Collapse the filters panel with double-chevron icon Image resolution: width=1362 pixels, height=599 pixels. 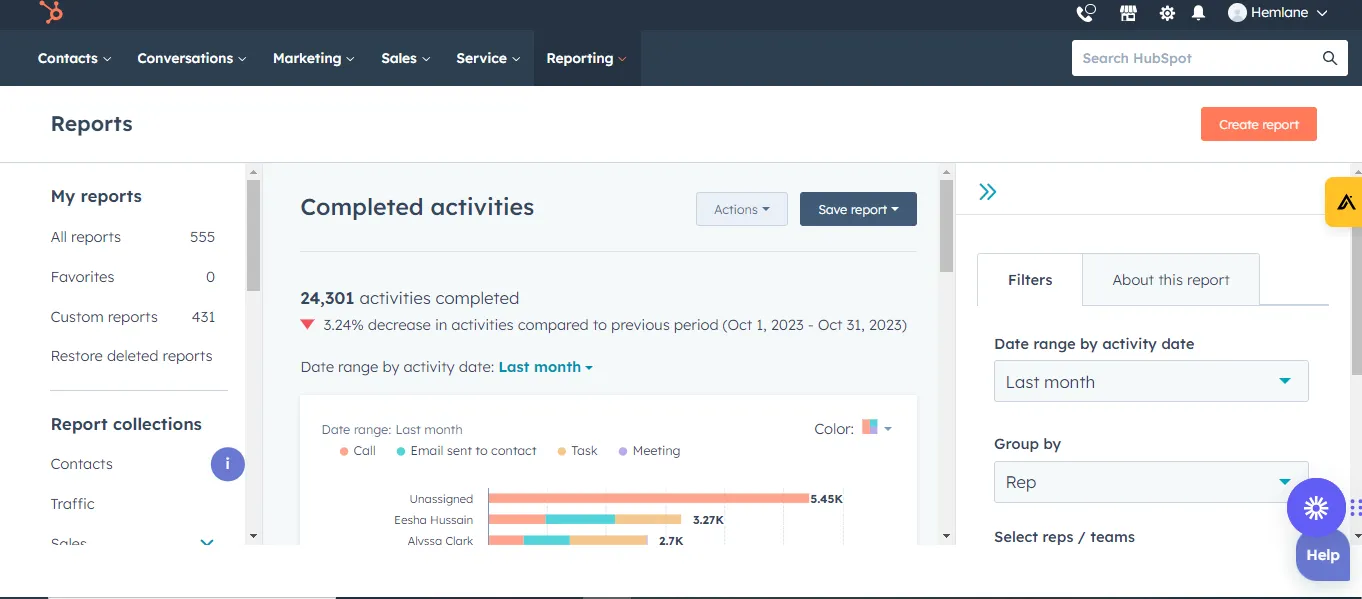point(988,192)
